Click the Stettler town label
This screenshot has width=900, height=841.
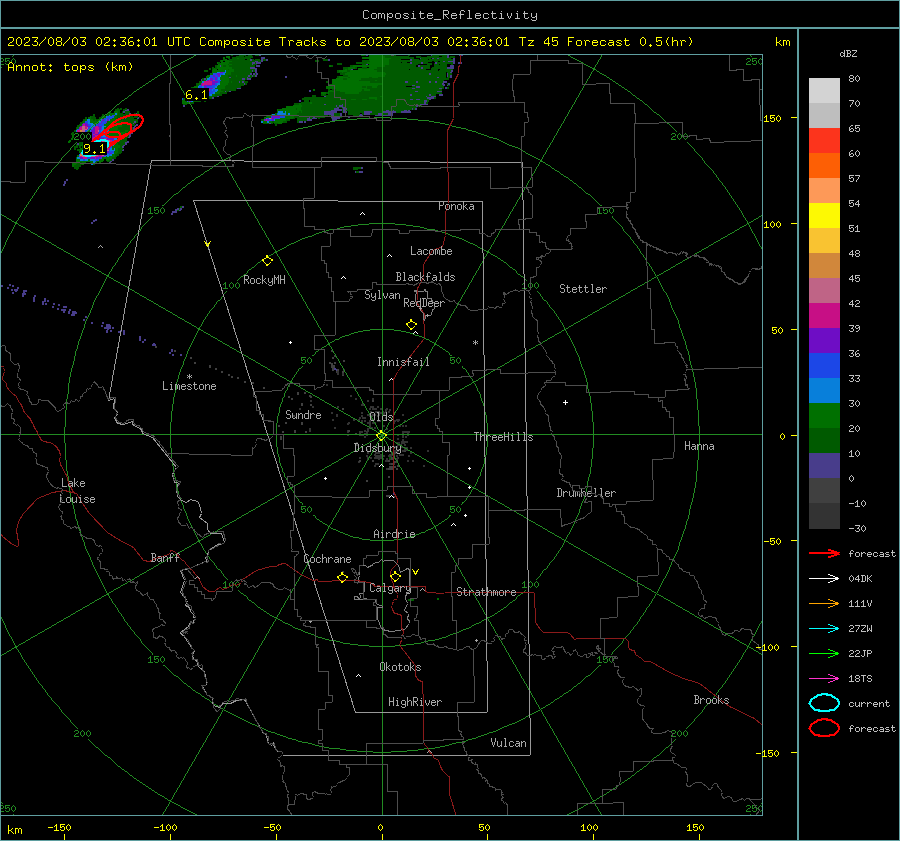pyautogui.click(x=583, y=289)
